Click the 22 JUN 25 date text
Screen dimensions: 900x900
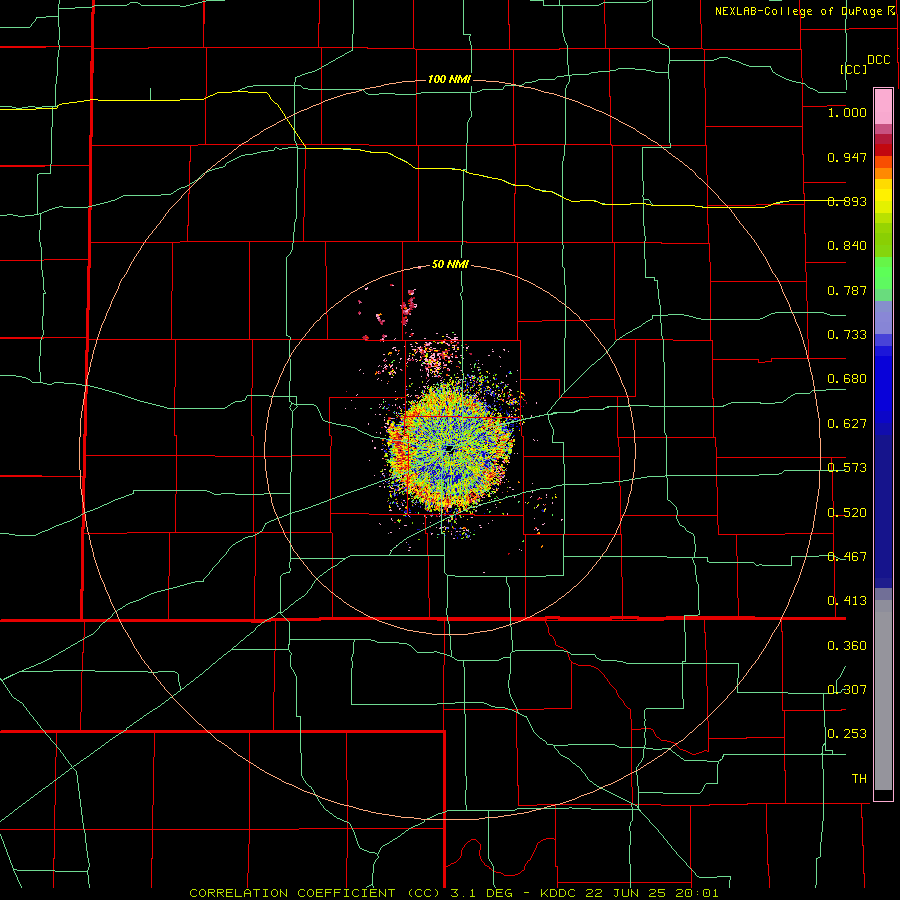(627, 893)
